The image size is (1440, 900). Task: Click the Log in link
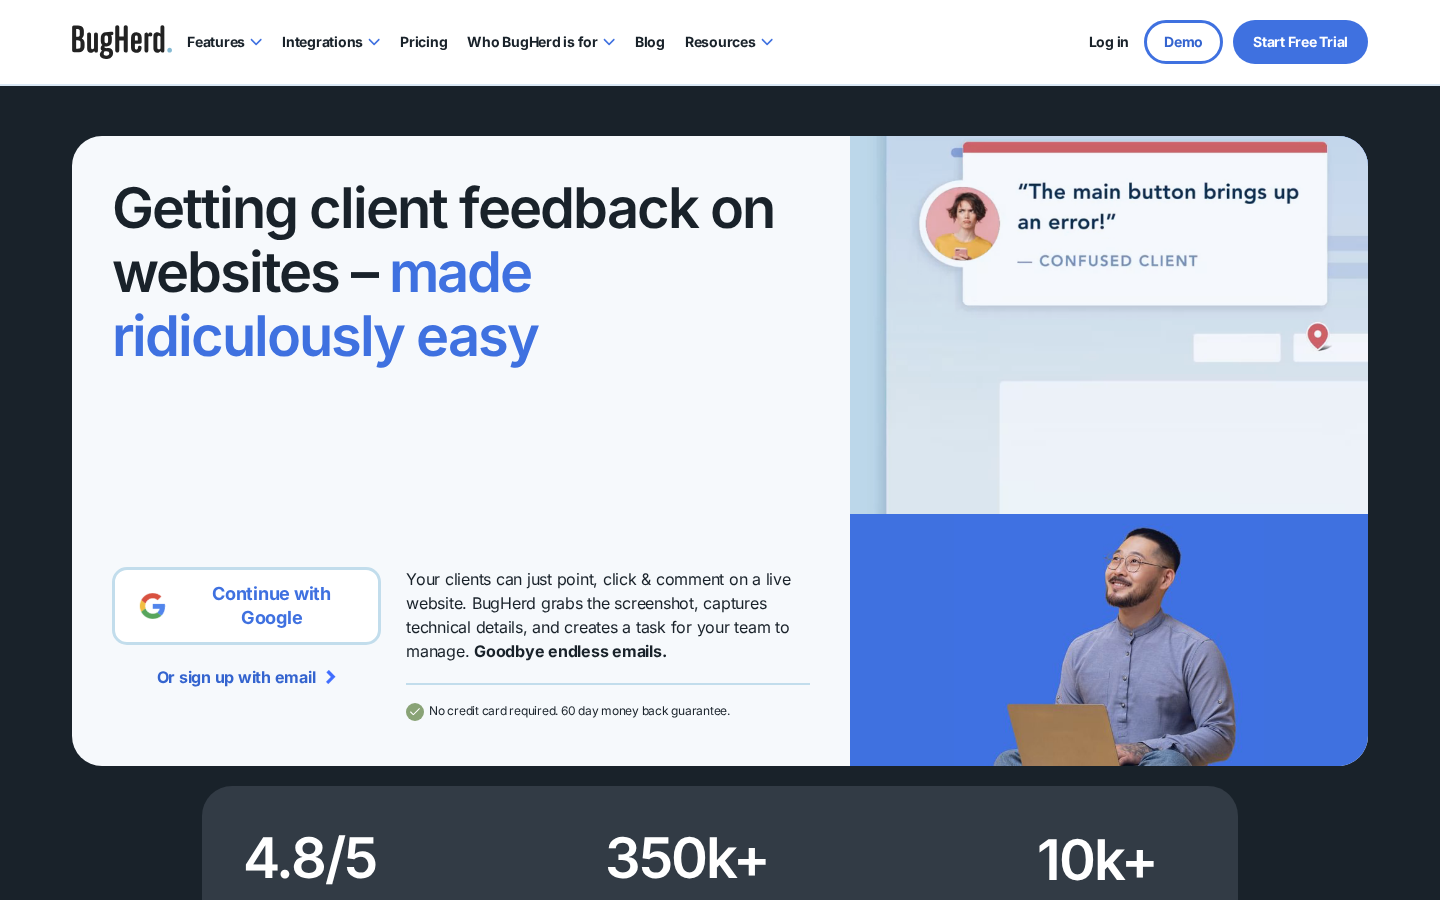pos(1108,42)
